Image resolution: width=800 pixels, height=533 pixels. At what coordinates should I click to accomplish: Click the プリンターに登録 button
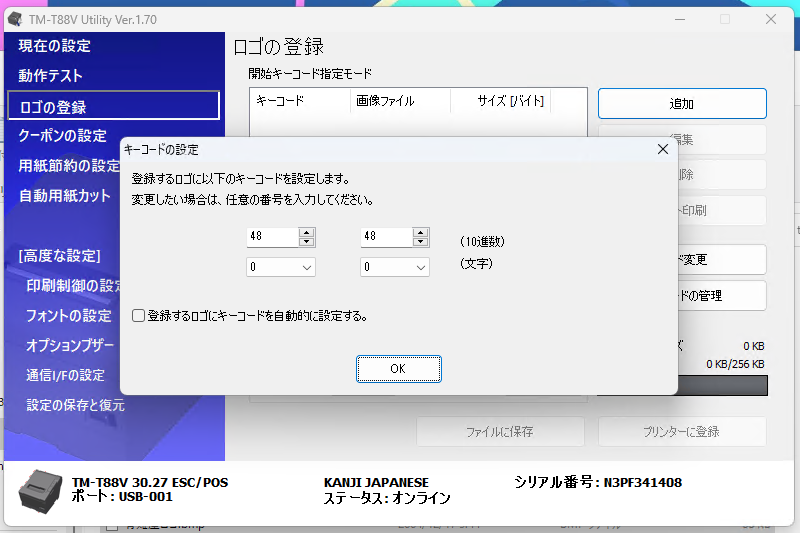click(x=682, y=432)
